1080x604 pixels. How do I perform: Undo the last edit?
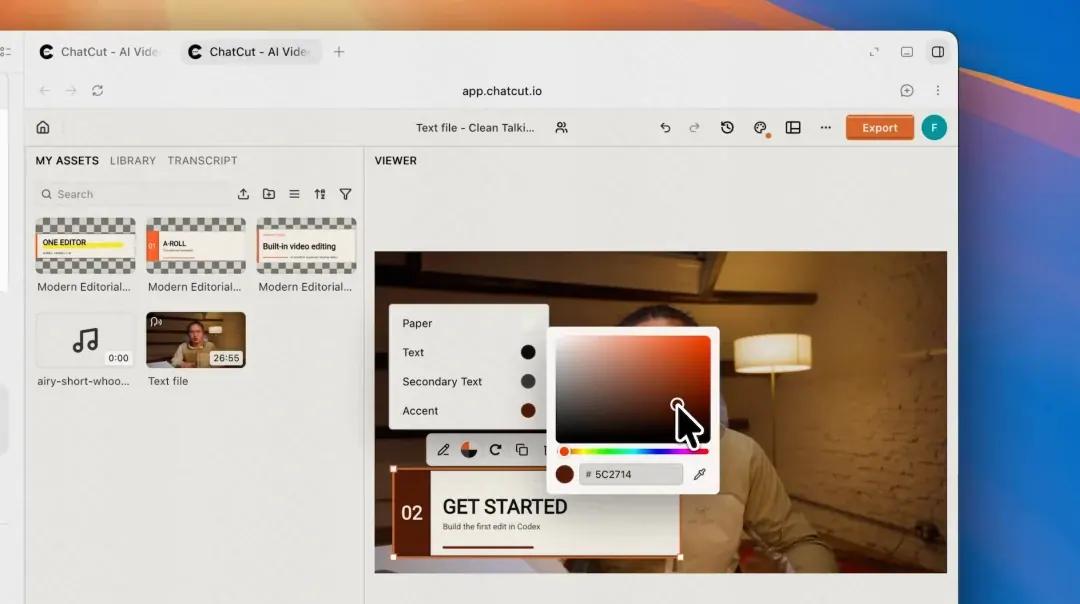click(665, 127)
